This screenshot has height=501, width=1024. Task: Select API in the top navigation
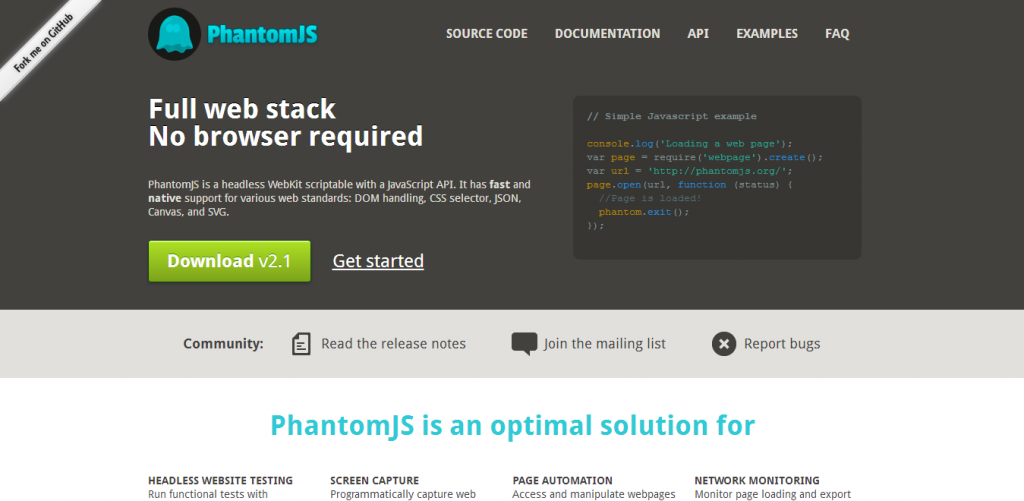tap(698, 34)
